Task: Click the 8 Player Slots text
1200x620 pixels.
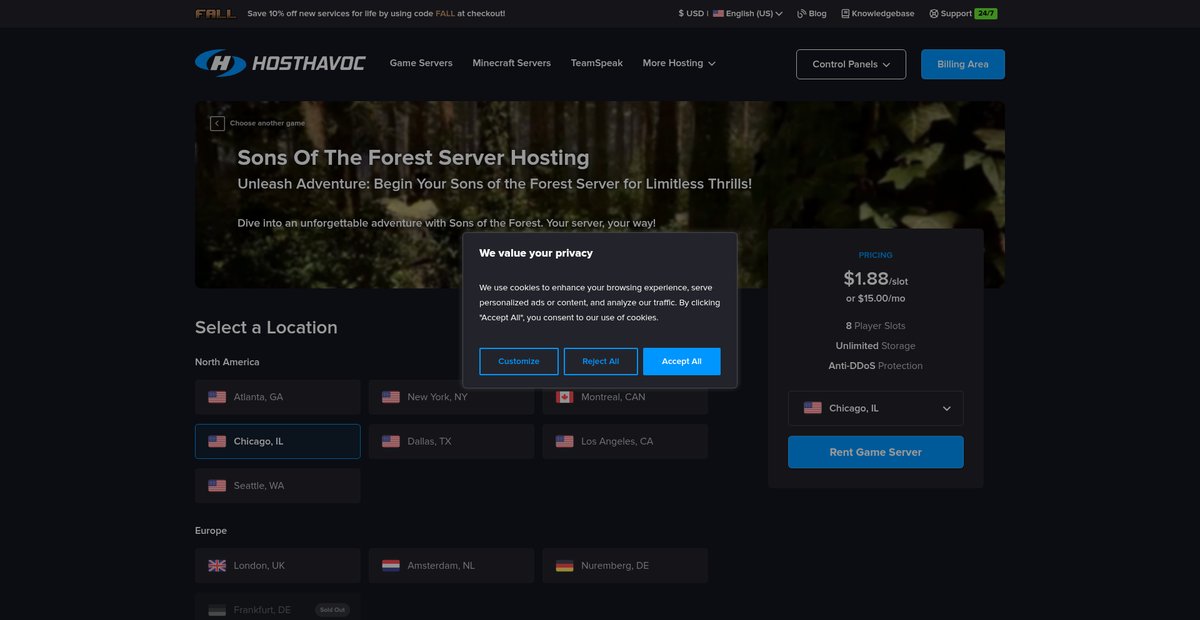Action: (876, 326)
